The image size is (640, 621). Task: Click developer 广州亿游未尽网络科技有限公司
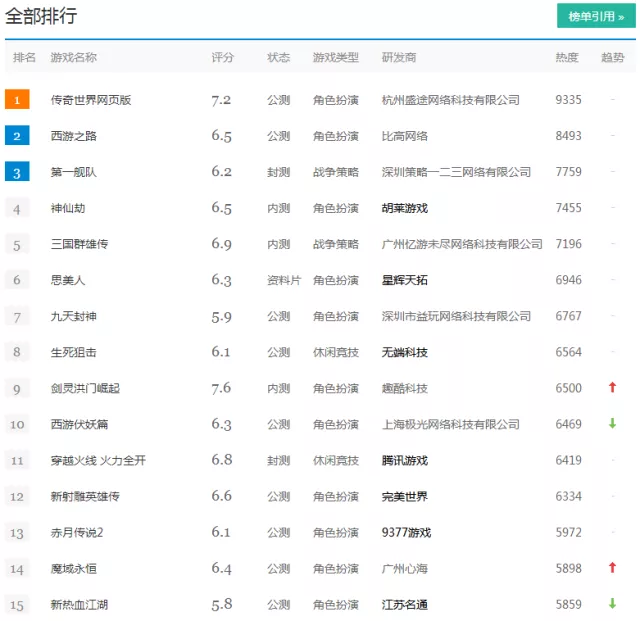462,244
